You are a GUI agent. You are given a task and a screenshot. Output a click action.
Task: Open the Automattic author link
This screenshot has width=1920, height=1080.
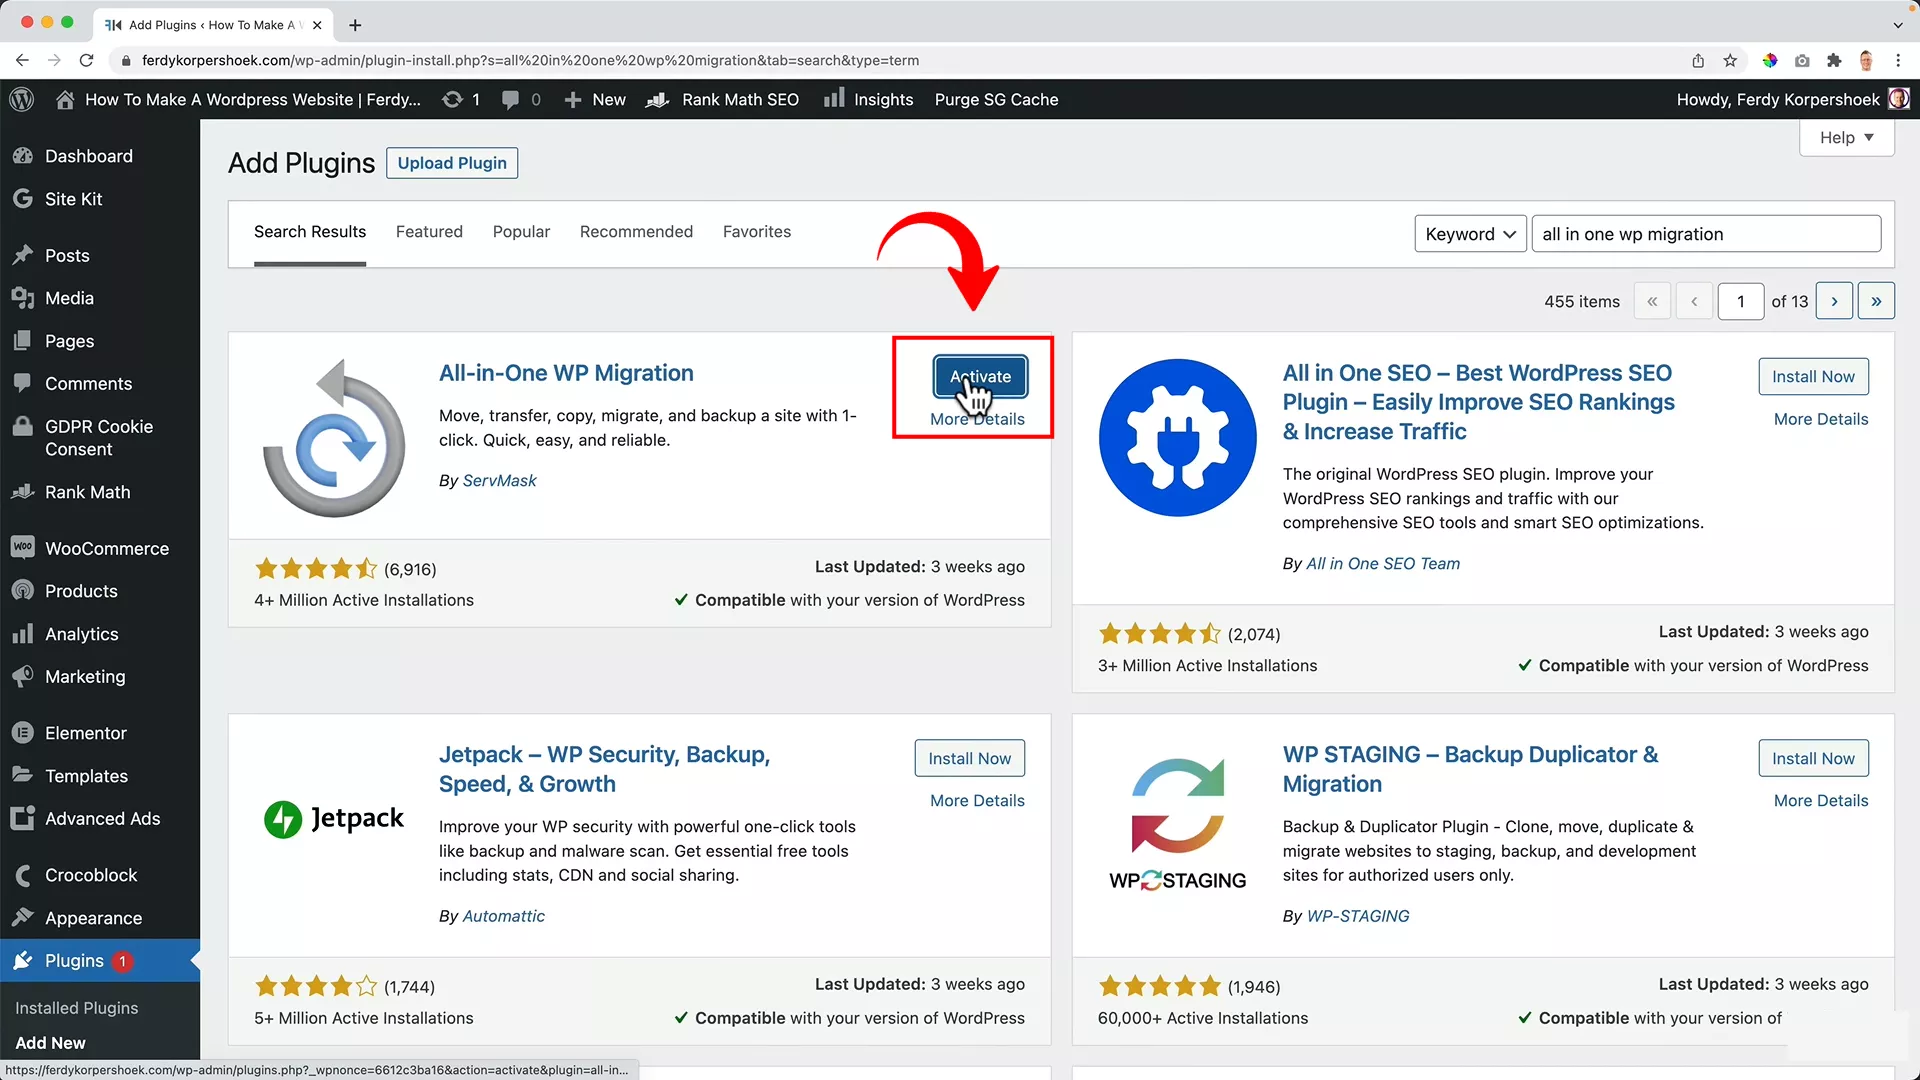pyautogui.click(x=503, y=916)
